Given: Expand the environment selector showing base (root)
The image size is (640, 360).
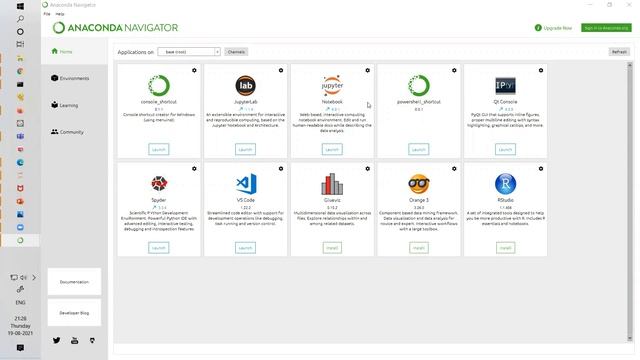Looking at the screenshot, I should click(x=189, y=52).
